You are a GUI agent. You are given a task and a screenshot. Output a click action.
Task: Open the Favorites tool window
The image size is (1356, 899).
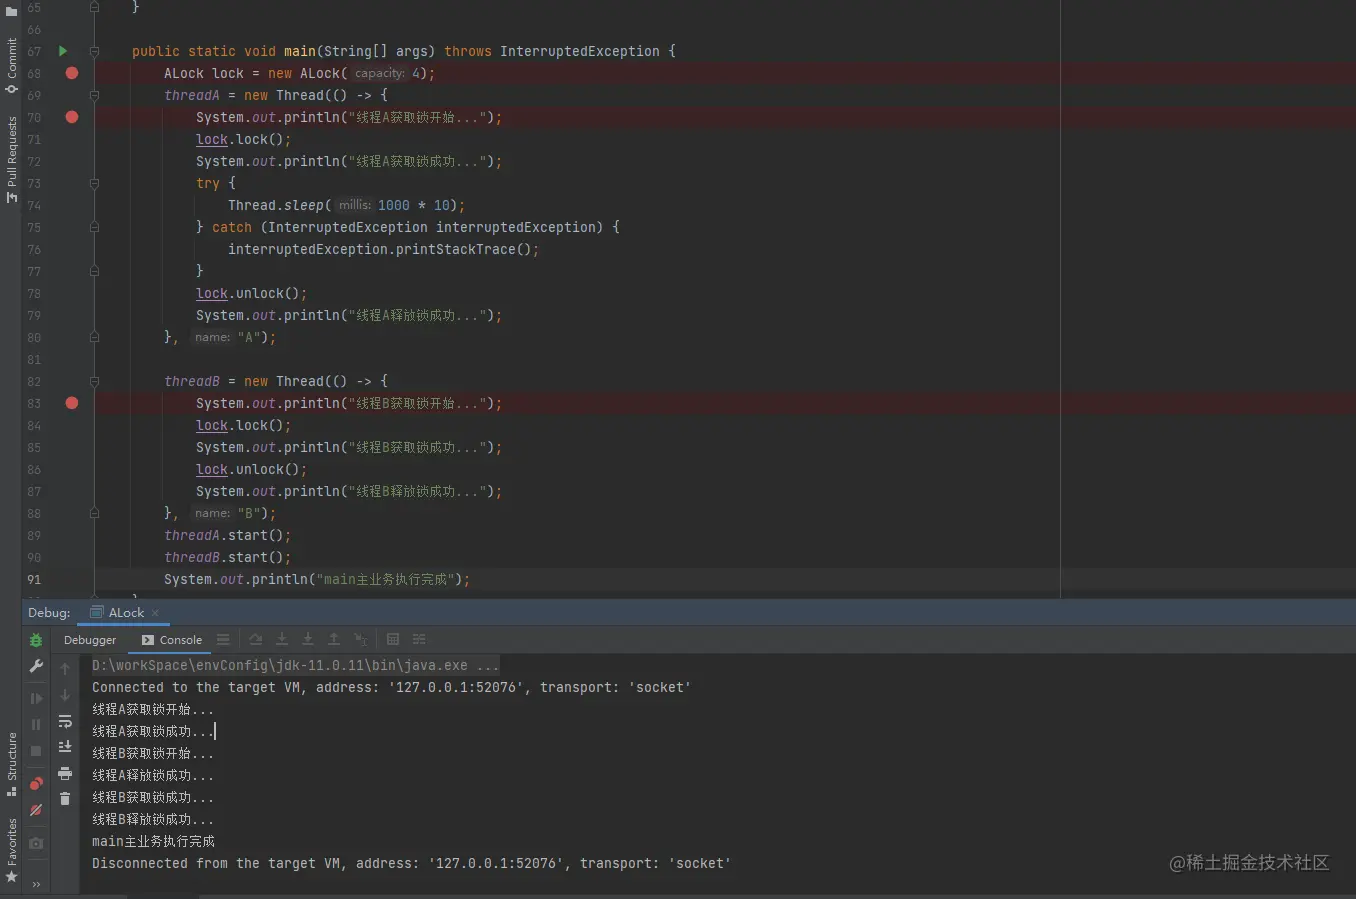pos(11,851)
